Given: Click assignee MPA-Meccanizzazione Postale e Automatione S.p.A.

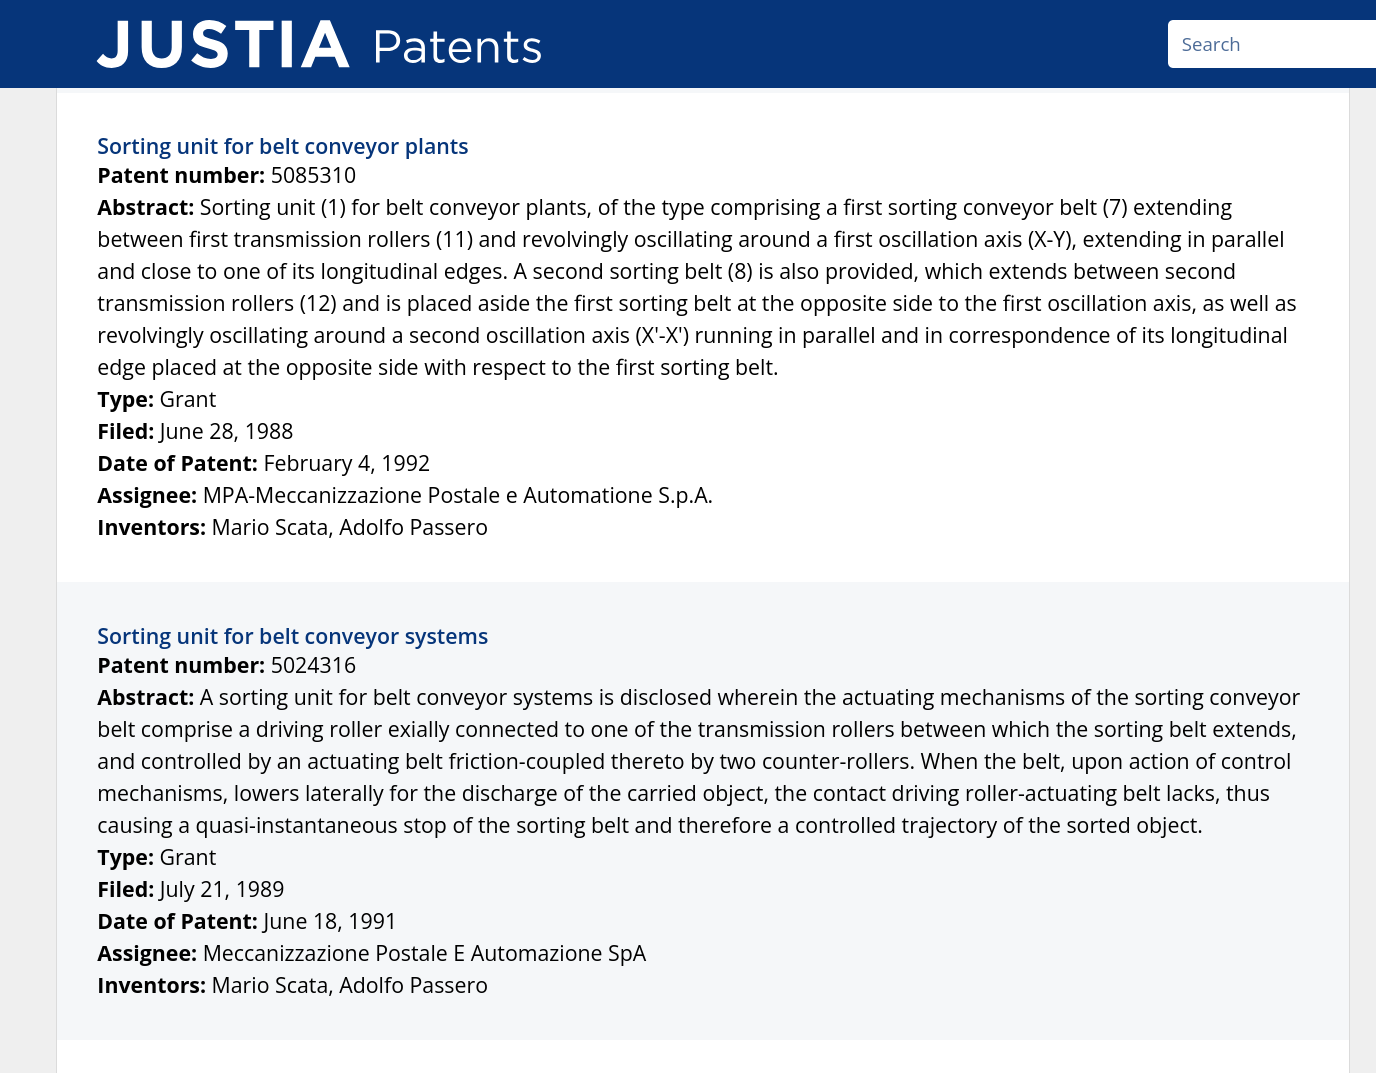Looking at the screenshot, I should (x=457, y=495).
